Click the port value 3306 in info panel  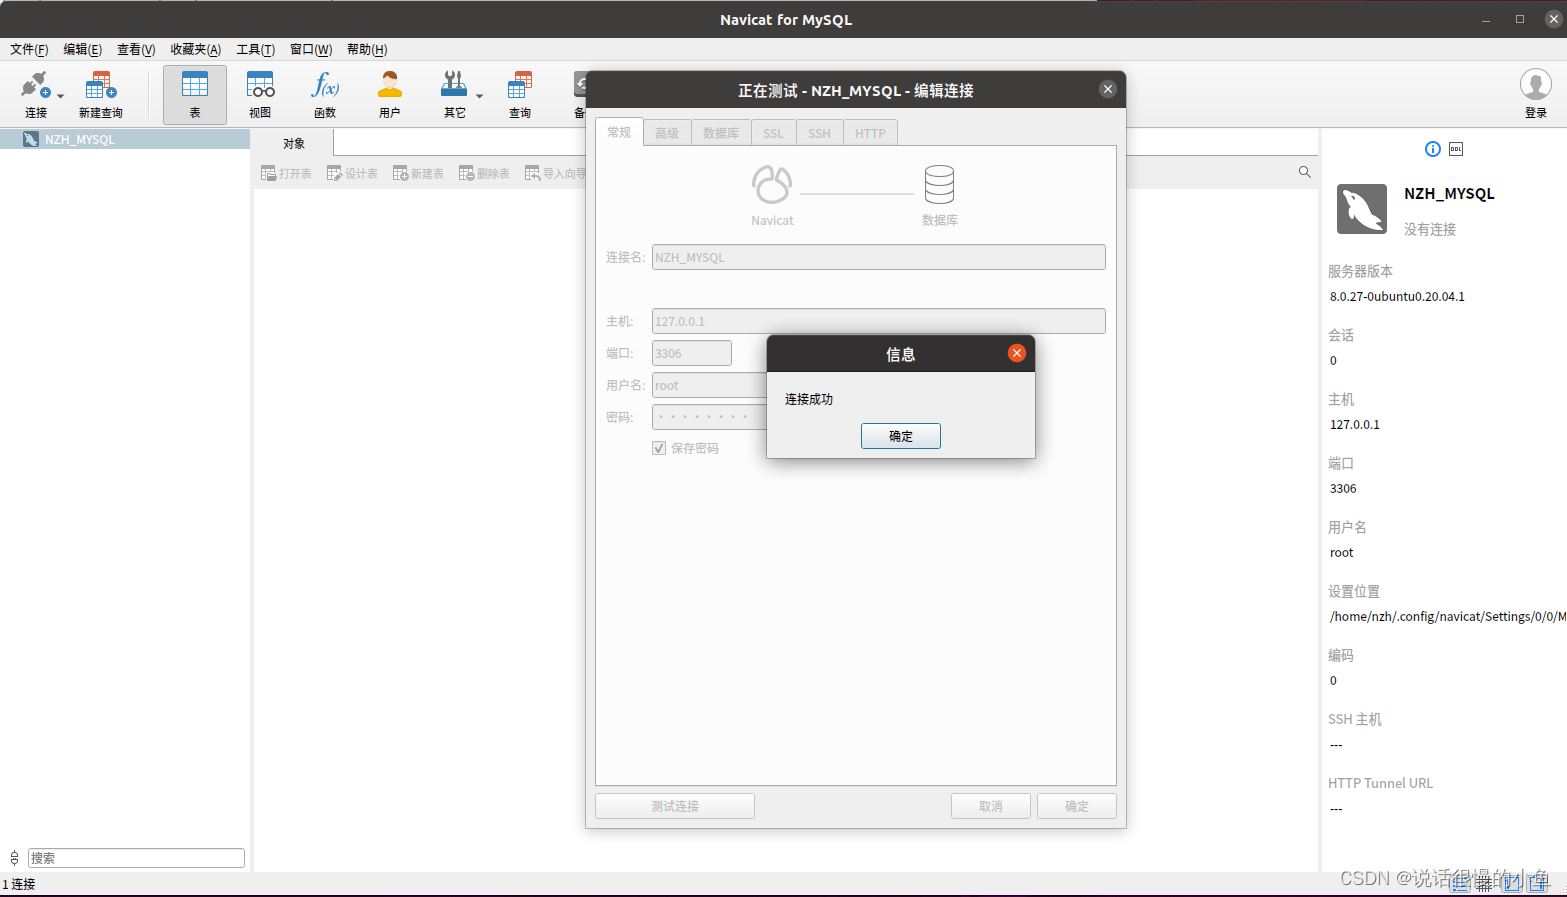(x=1343, y=489)
